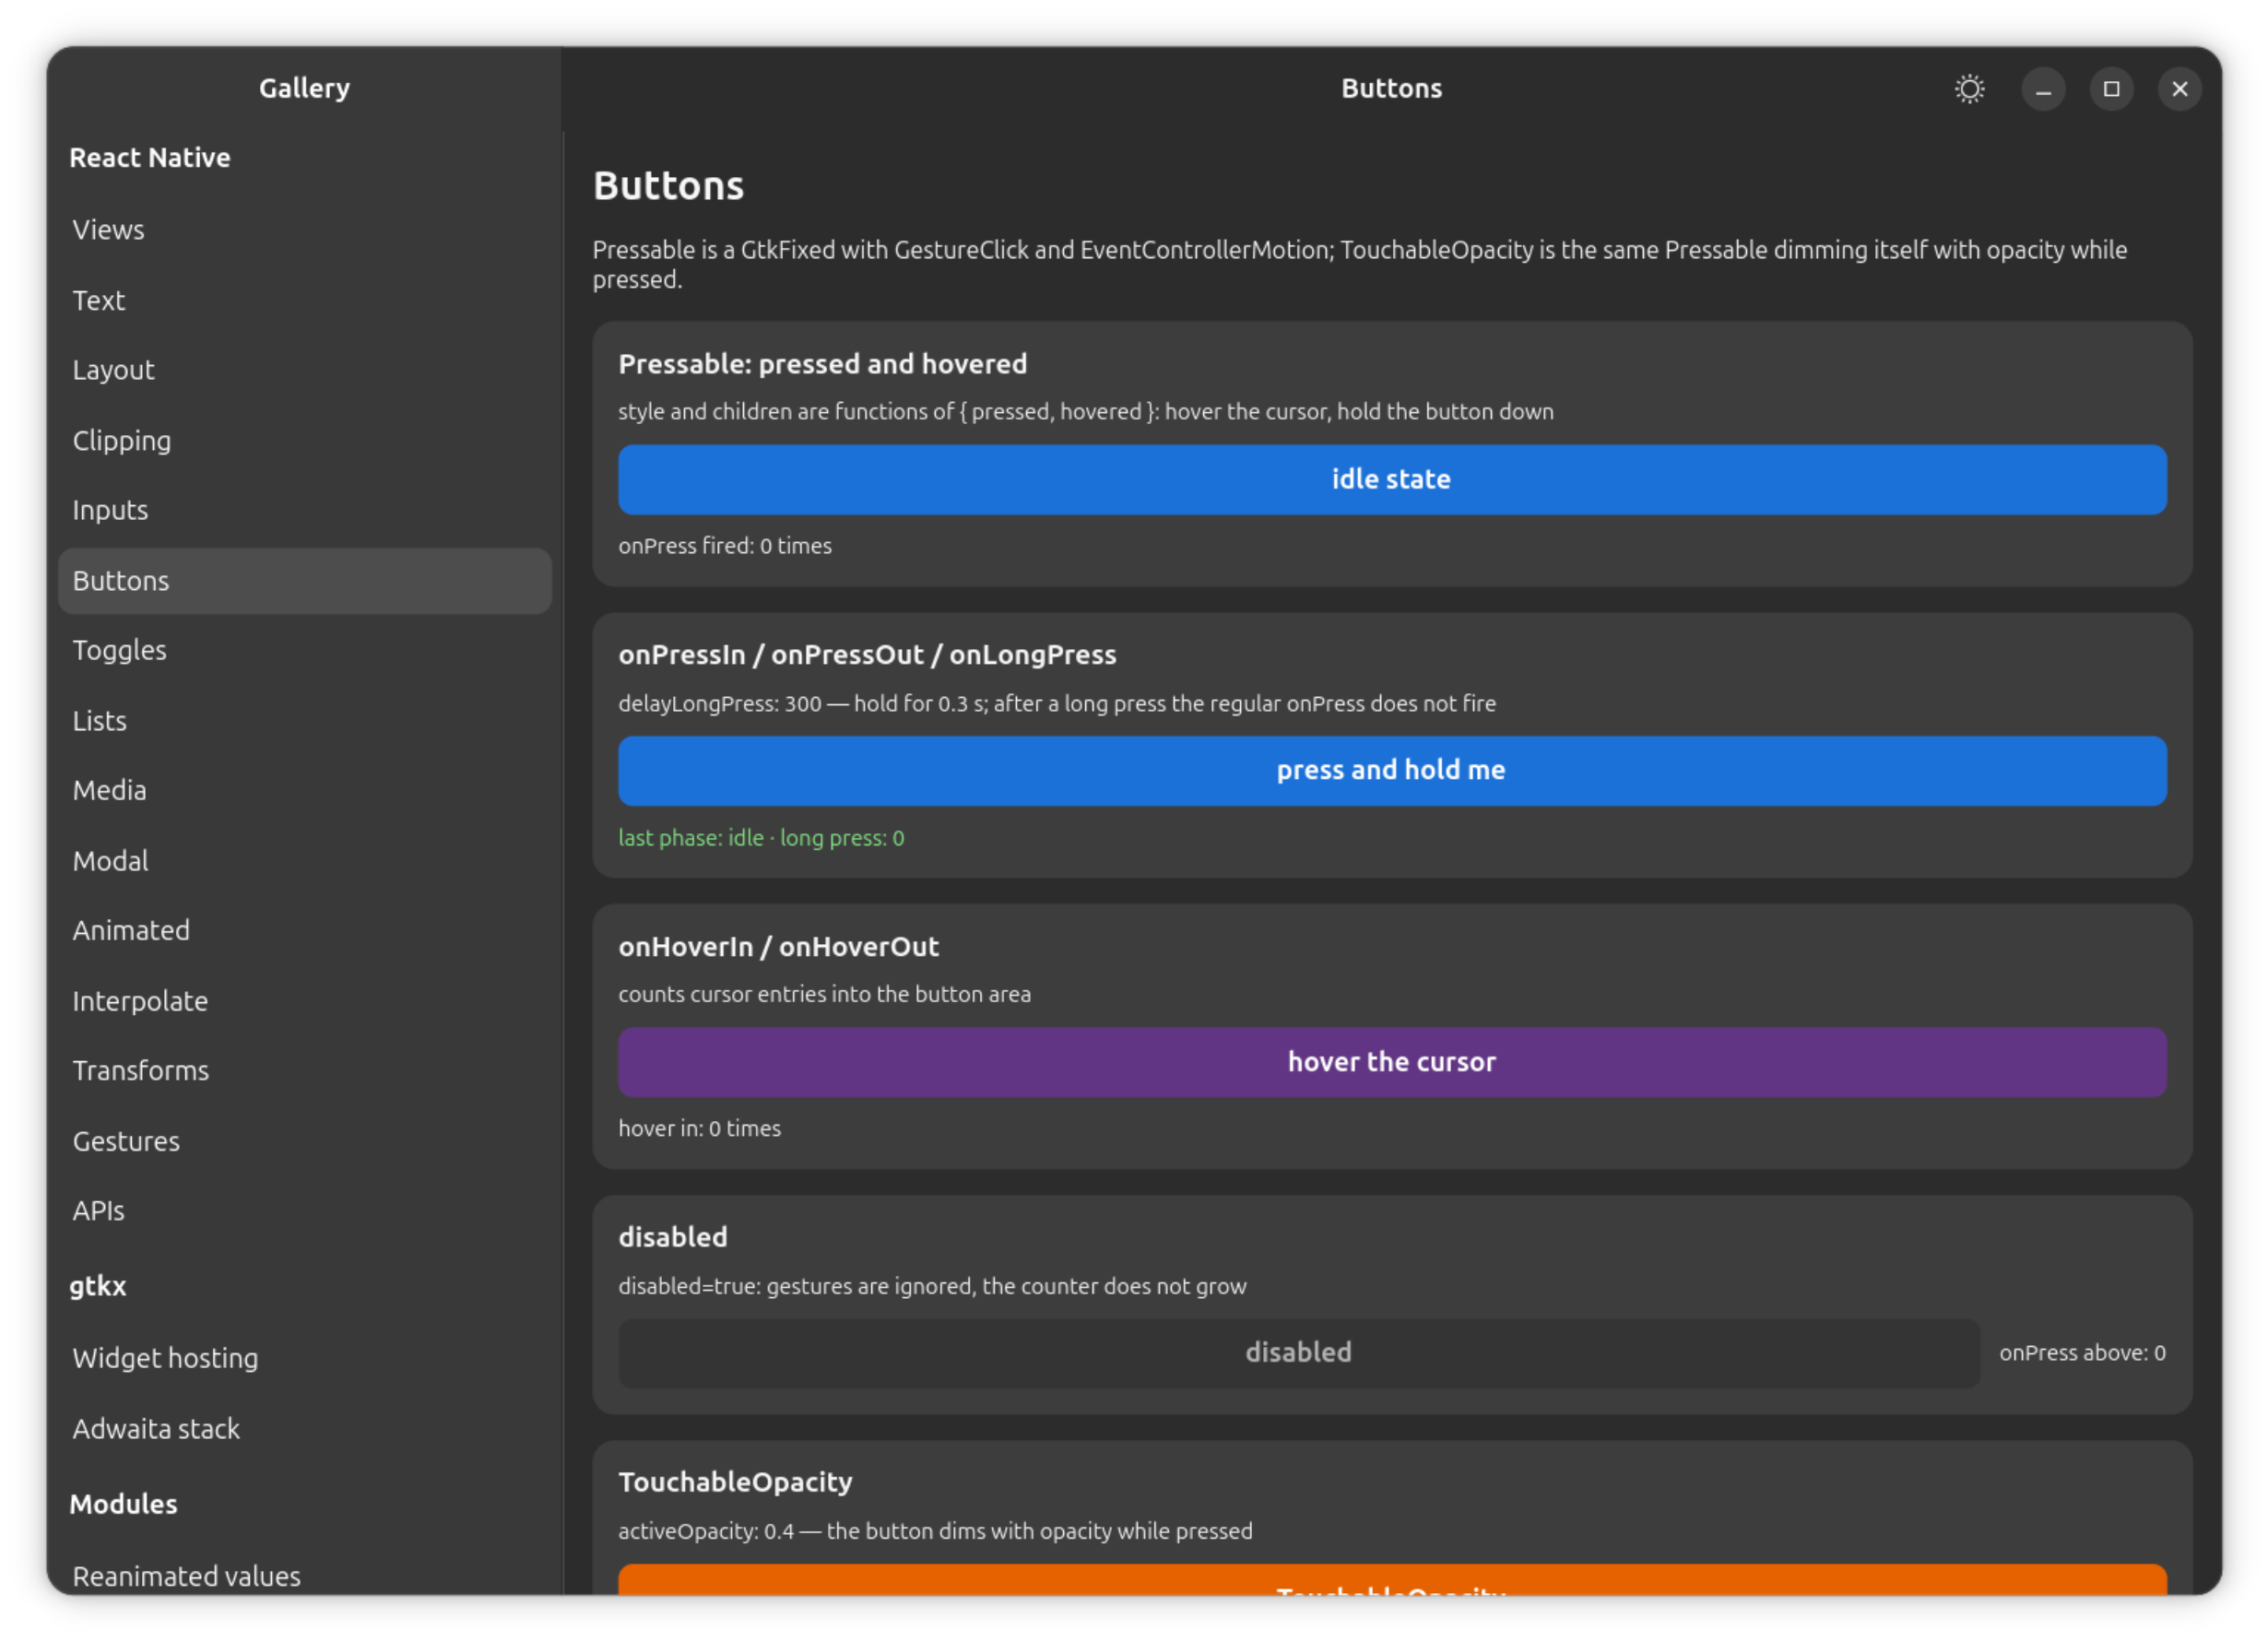Image resolution: width=2268 pixels, height=1641 pixels.
Task: Select the Adwaita stack item
Action: [x=305, y=1428]
